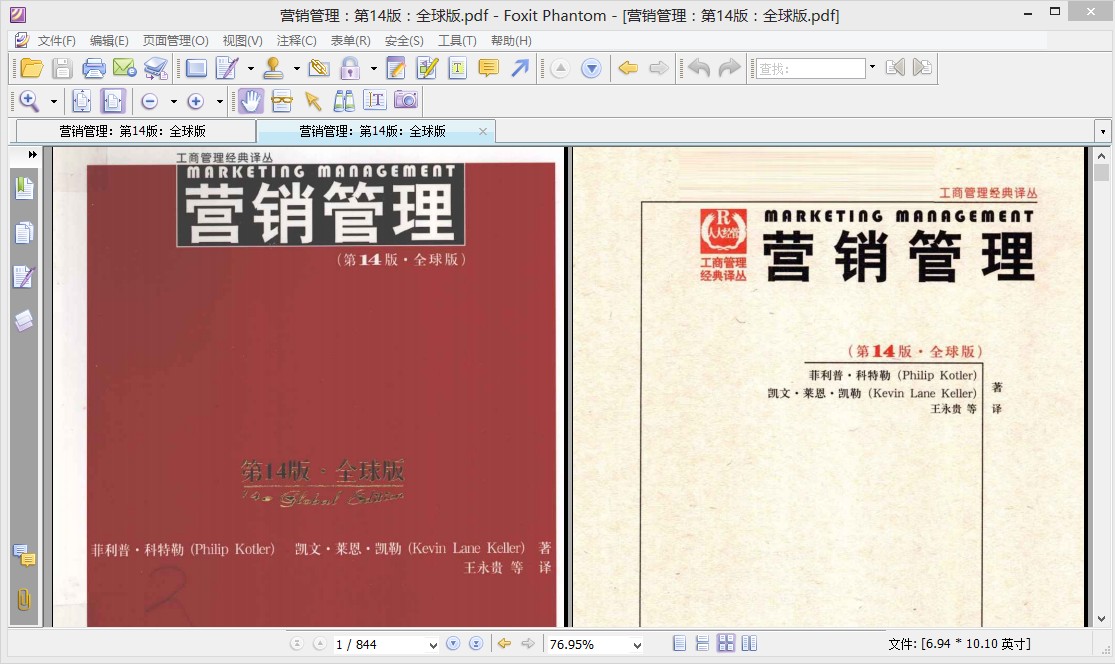1115x664 pixels.
Task: Open the attachments paperclip panel in sidebar
Action: [x=24, y=599]
